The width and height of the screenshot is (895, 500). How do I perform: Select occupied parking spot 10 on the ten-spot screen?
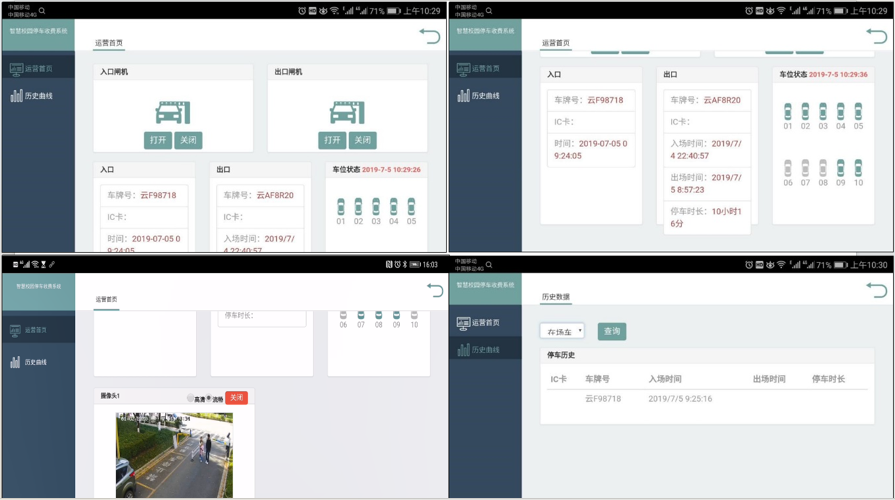pyautogui.click(x=858, y=173)
